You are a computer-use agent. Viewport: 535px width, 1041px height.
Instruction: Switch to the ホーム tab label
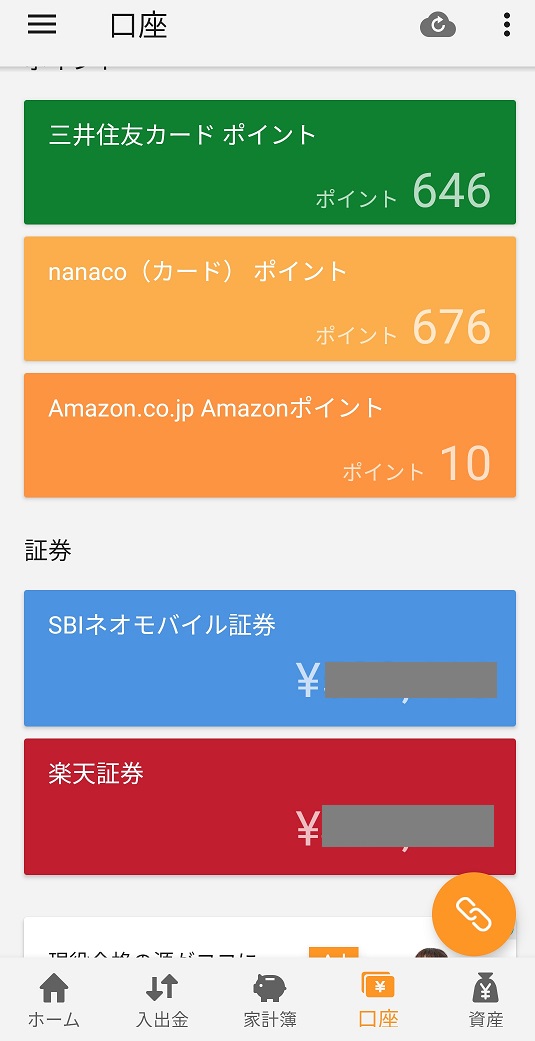pyautogui.click(x=54, y=1020)
